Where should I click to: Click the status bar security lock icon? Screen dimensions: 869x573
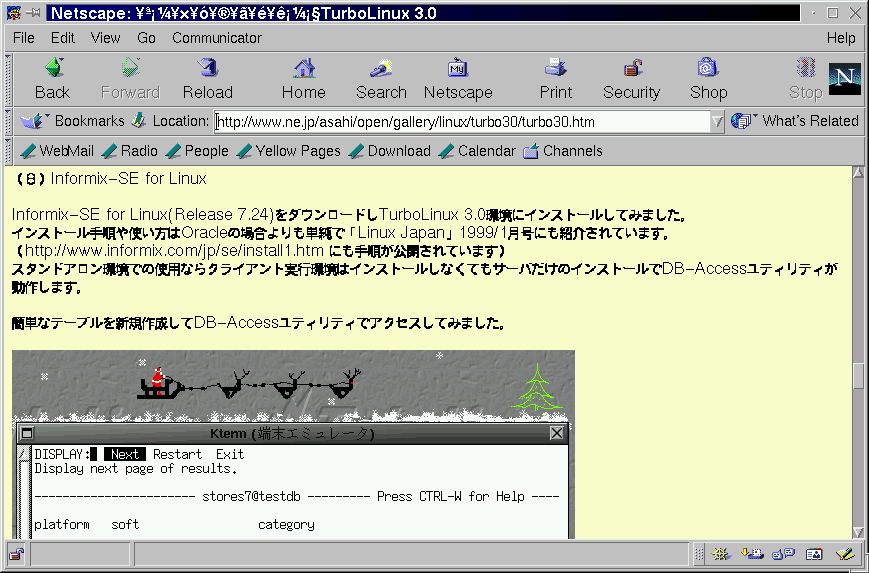pos(17,554)
